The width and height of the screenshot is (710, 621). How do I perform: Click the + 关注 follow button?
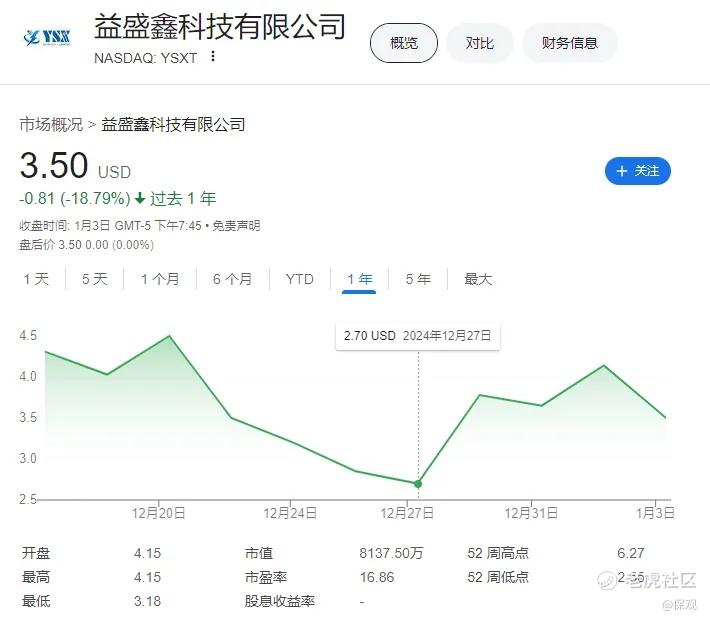coord(638,171)
